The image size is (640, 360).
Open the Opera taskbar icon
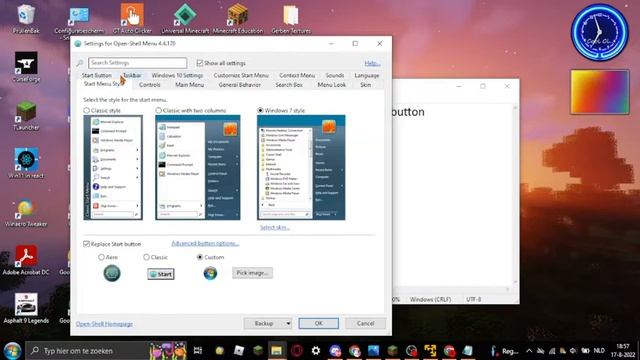297,351
